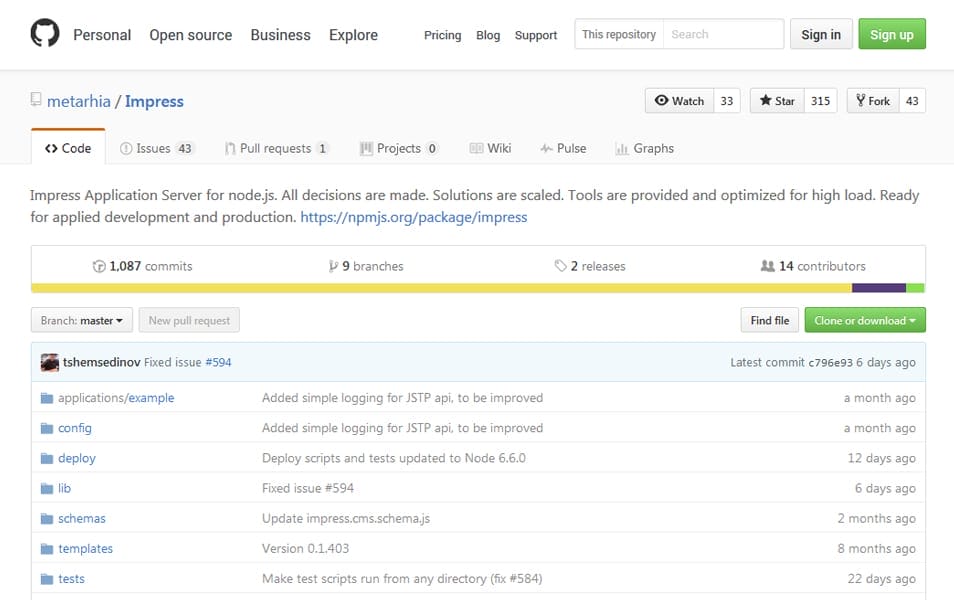Click the GitHub Octocat logo
The height and width of the screenshot is (600, 954).
[45, 35]
